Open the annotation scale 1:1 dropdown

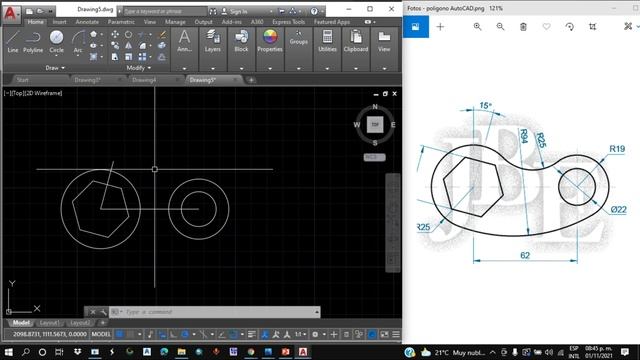pyautogui.click(x=300, y=334)
